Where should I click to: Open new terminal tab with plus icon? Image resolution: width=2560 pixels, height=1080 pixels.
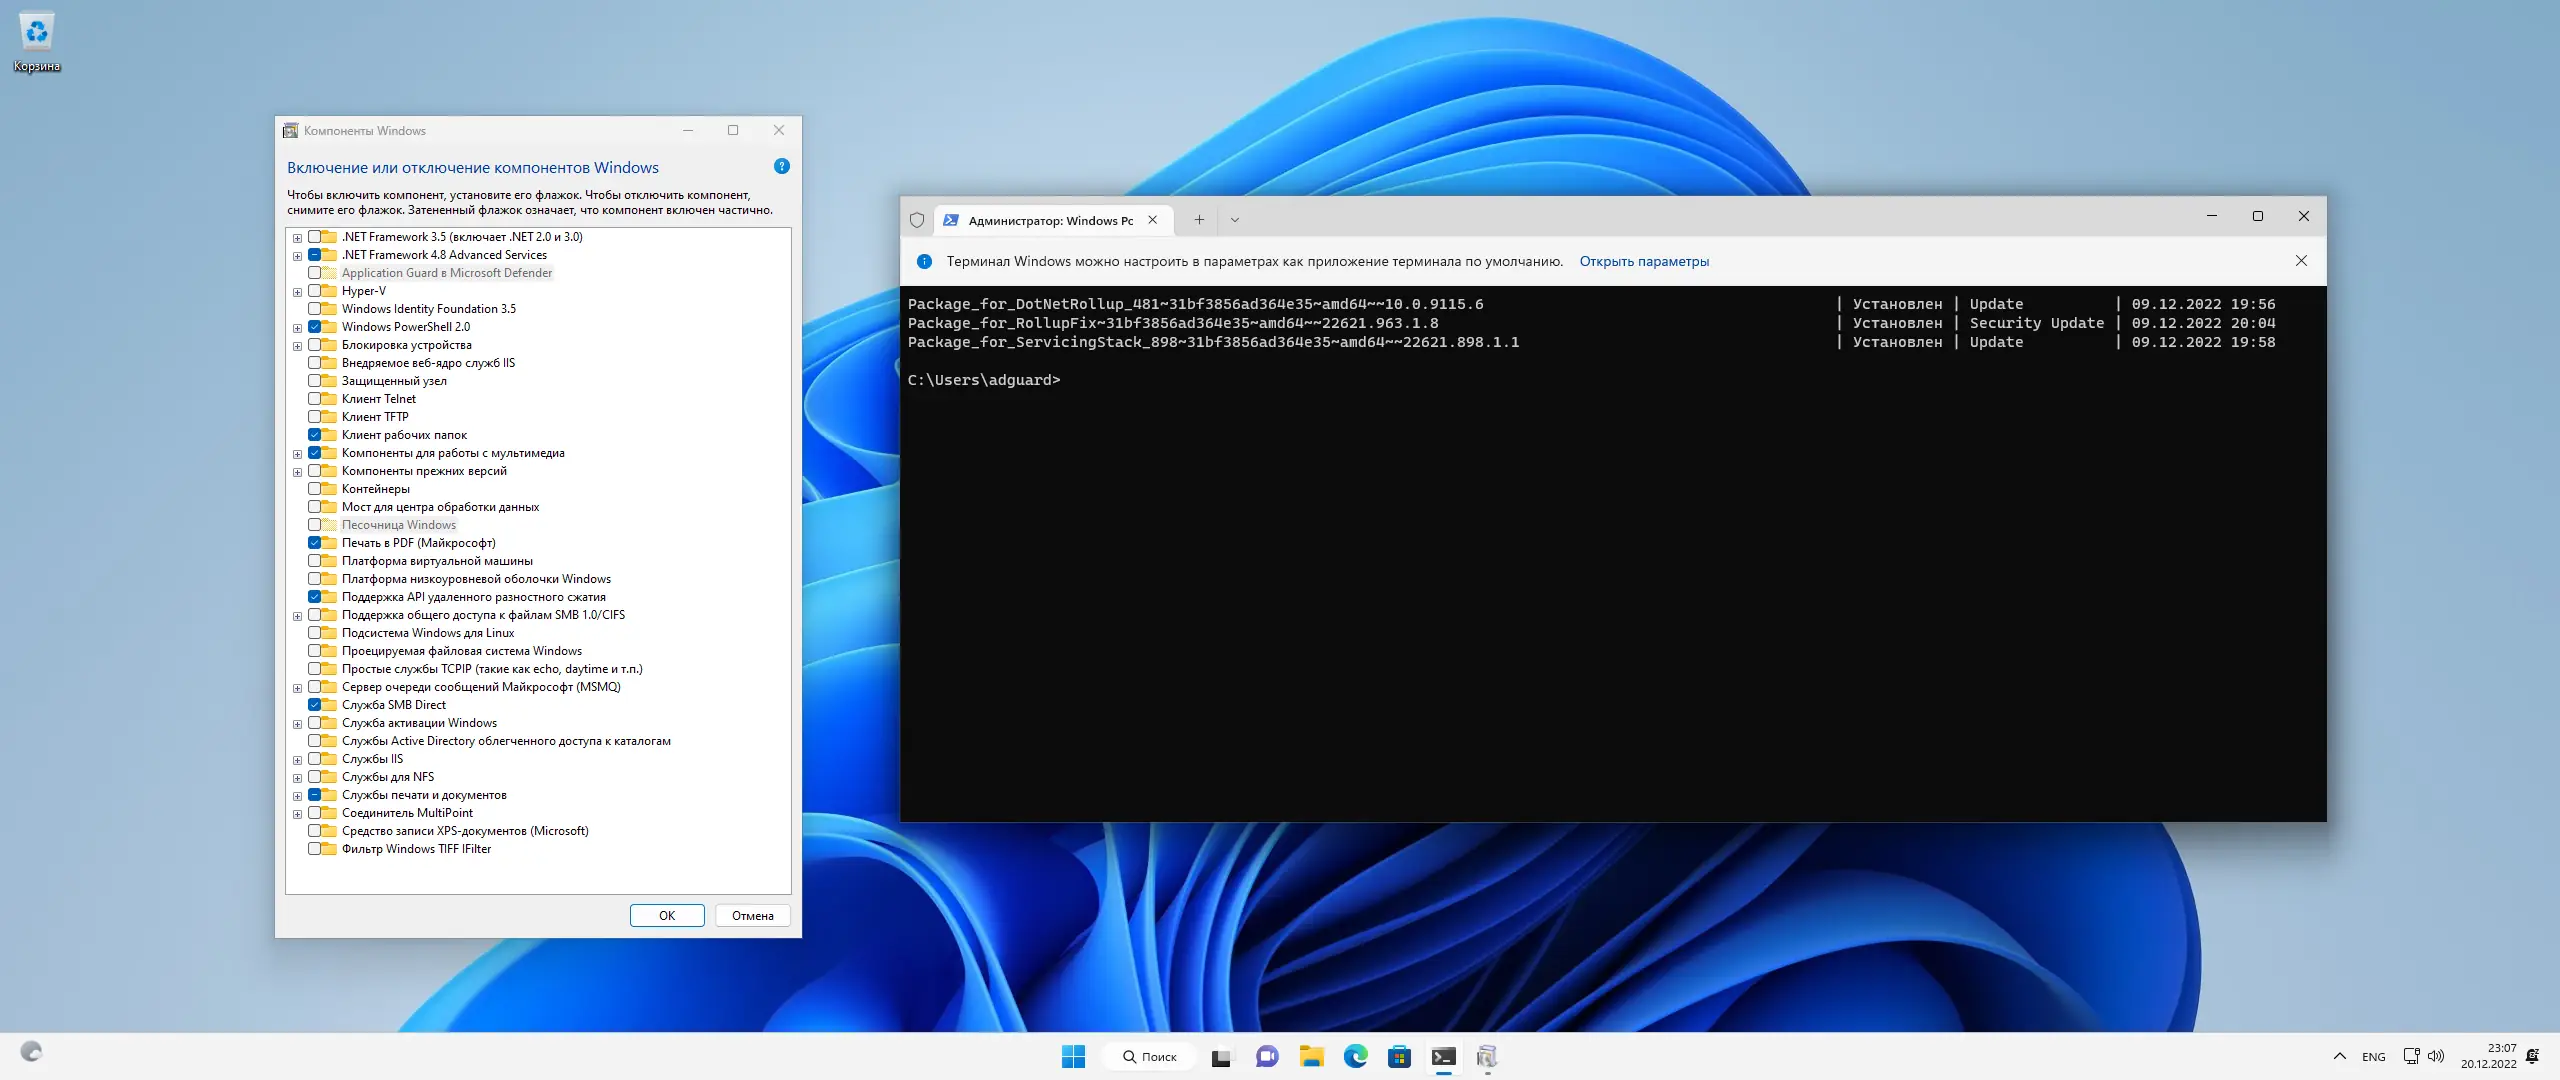point(1199,220)
